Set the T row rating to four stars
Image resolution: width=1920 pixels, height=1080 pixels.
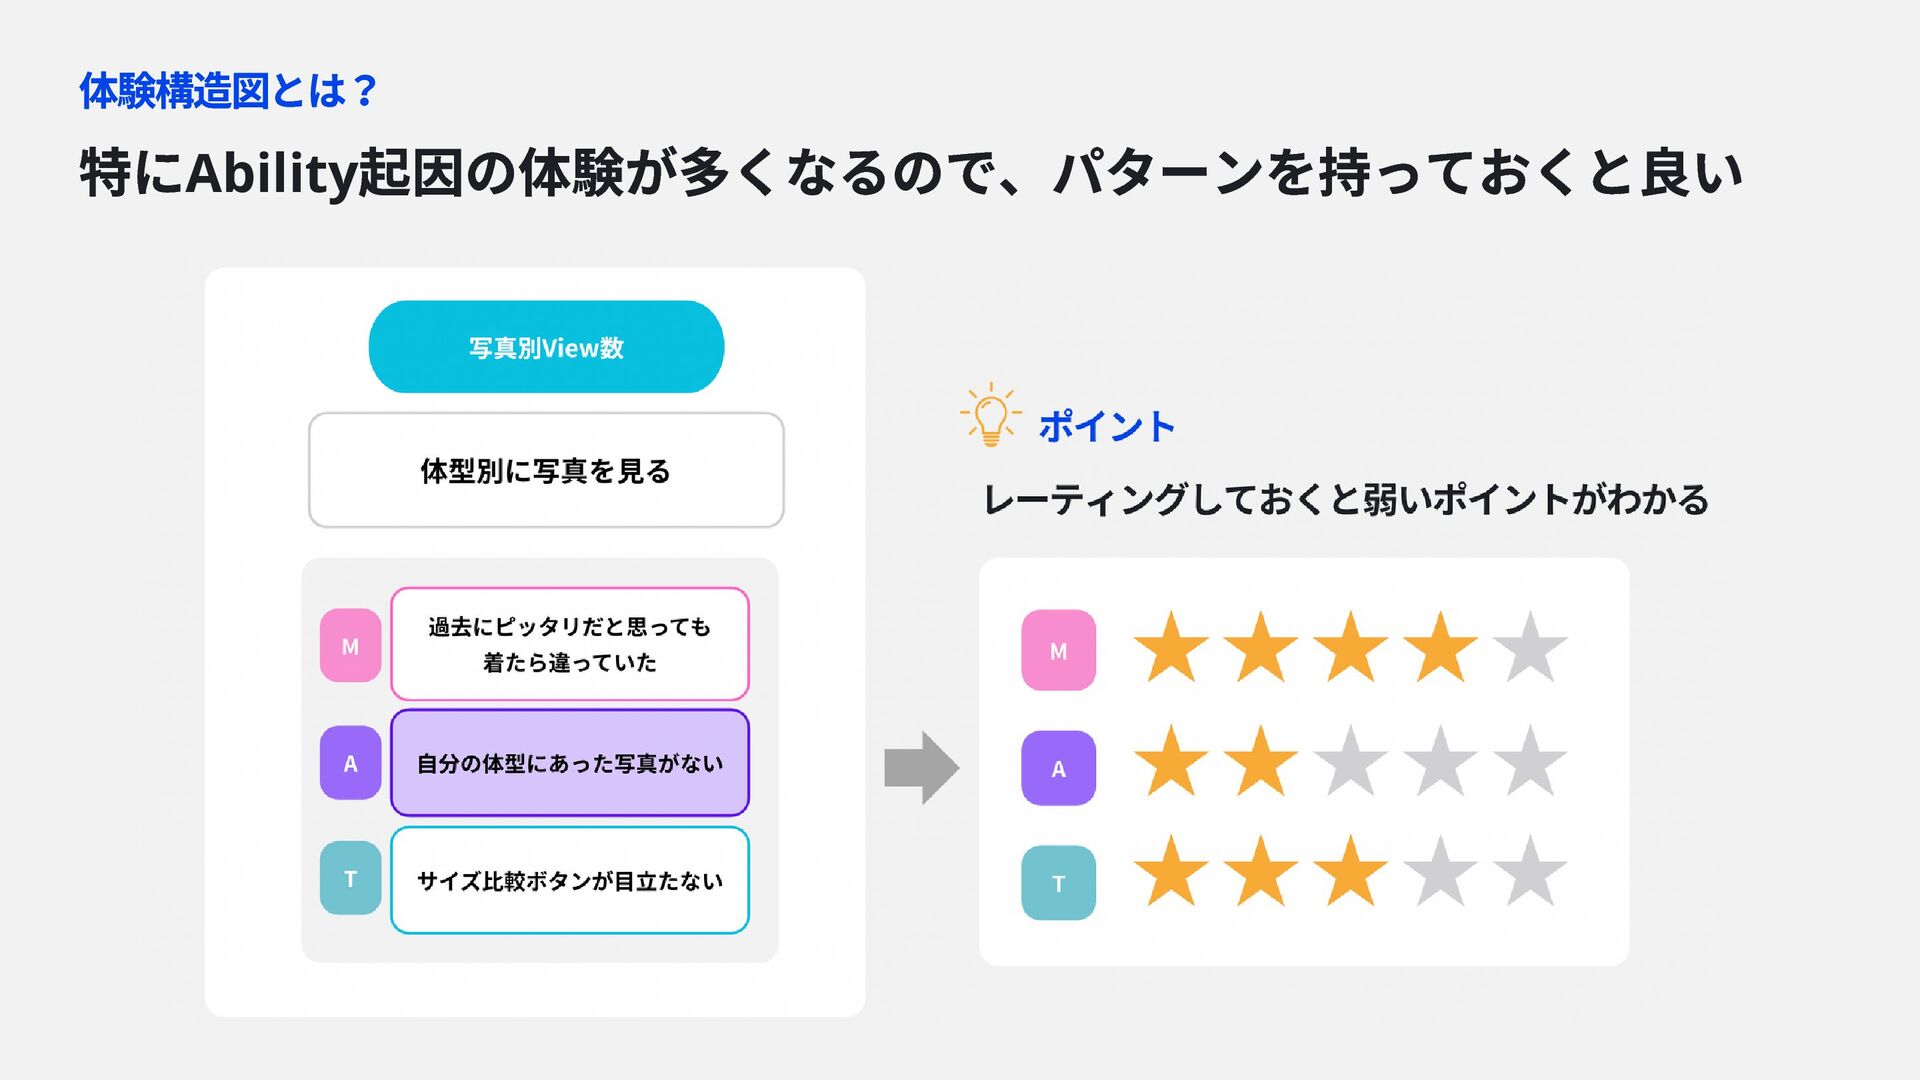pos(1440,872)
